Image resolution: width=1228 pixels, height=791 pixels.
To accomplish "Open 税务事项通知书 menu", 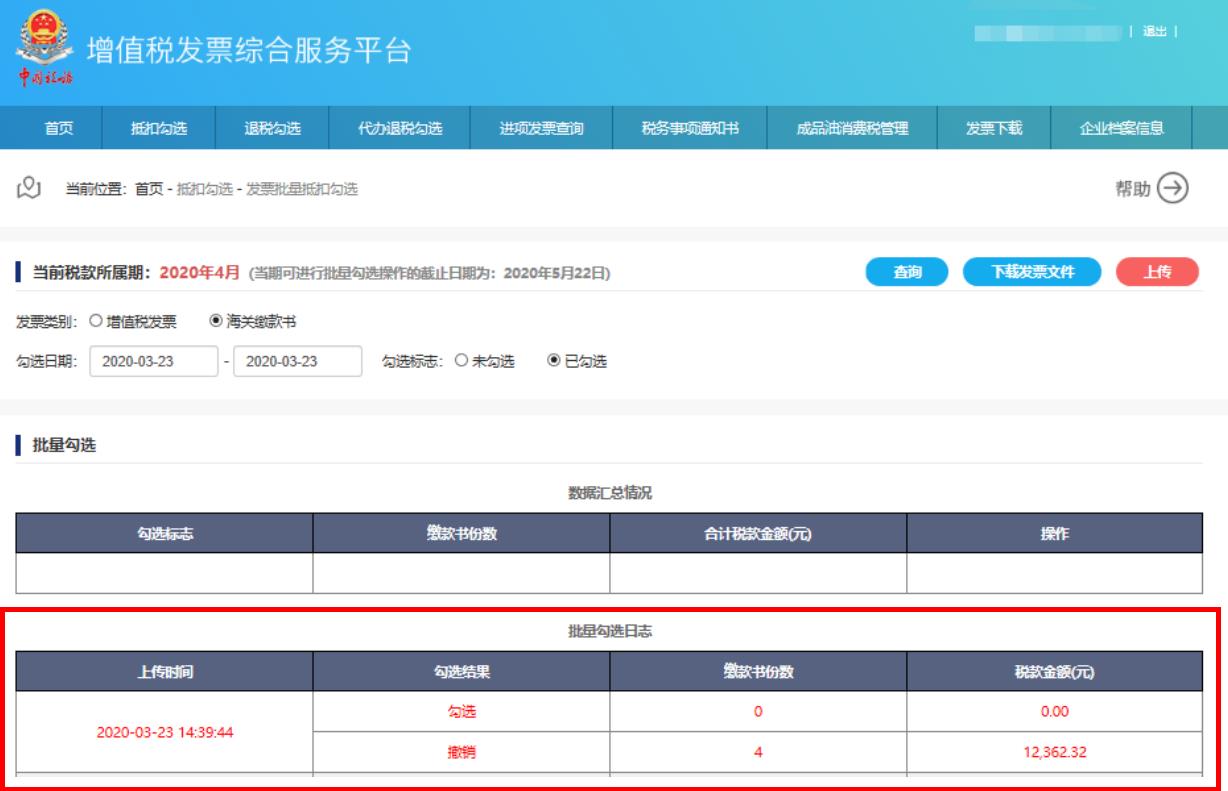I will point(690,127).
